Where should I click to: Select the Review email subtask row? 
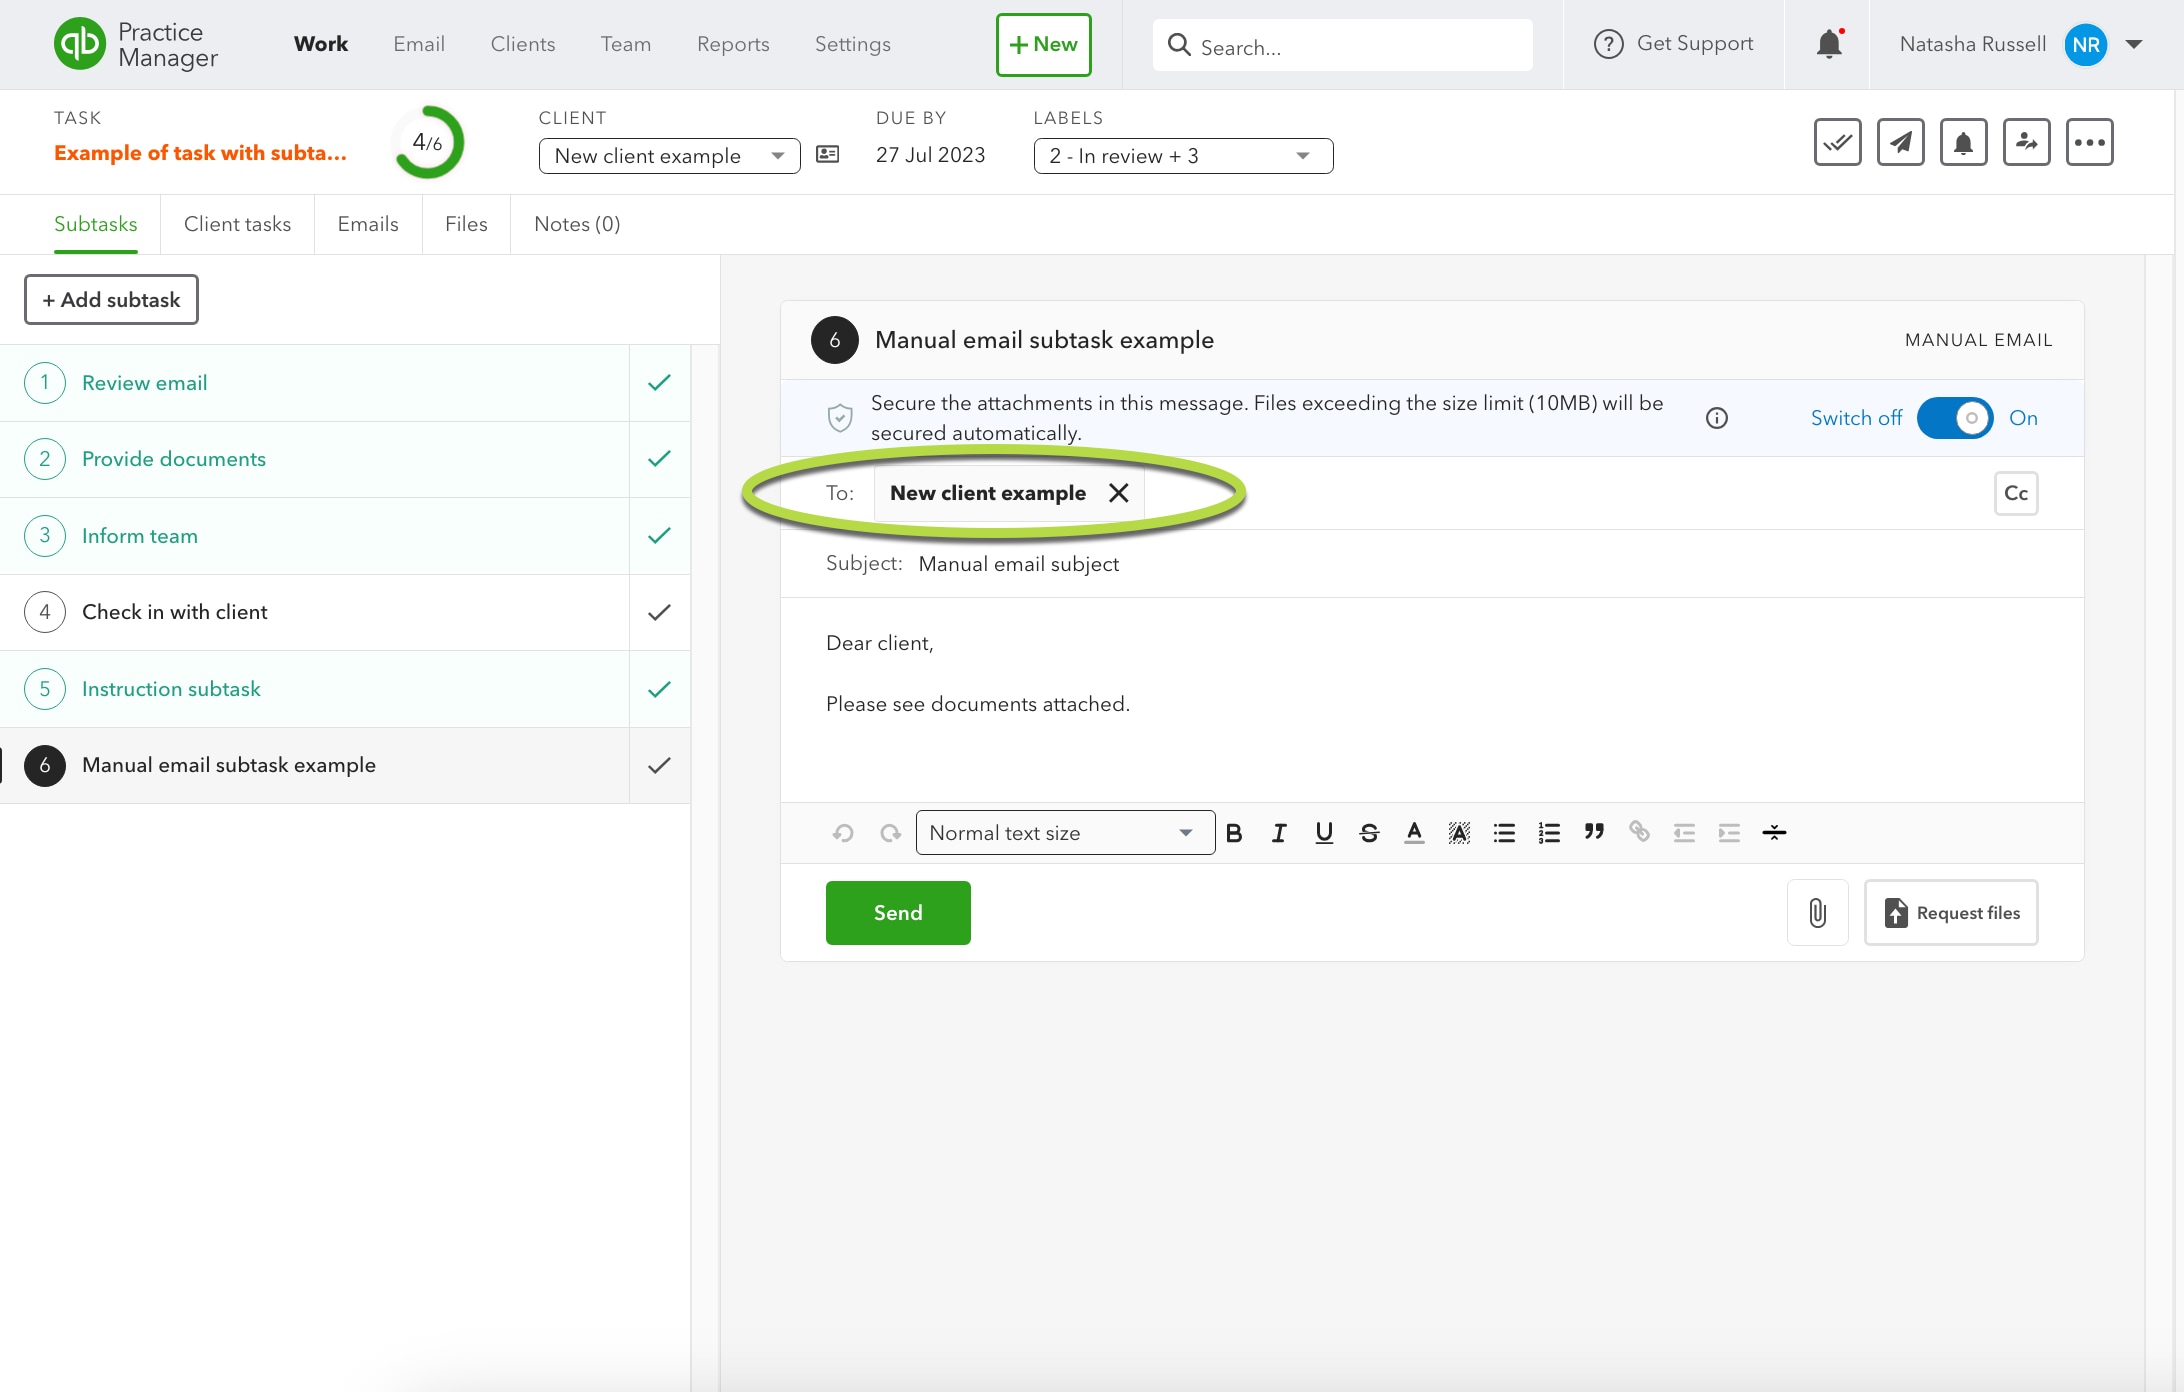click(315, 383)
